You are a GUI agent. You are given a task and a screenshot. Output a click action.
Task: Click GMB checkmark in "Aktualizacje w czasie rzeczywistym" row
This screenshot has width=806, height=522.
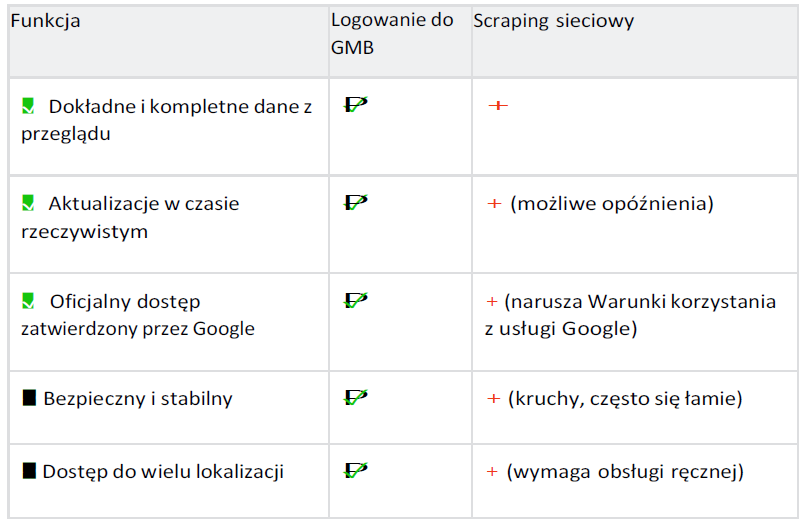(x=355, y=202)
